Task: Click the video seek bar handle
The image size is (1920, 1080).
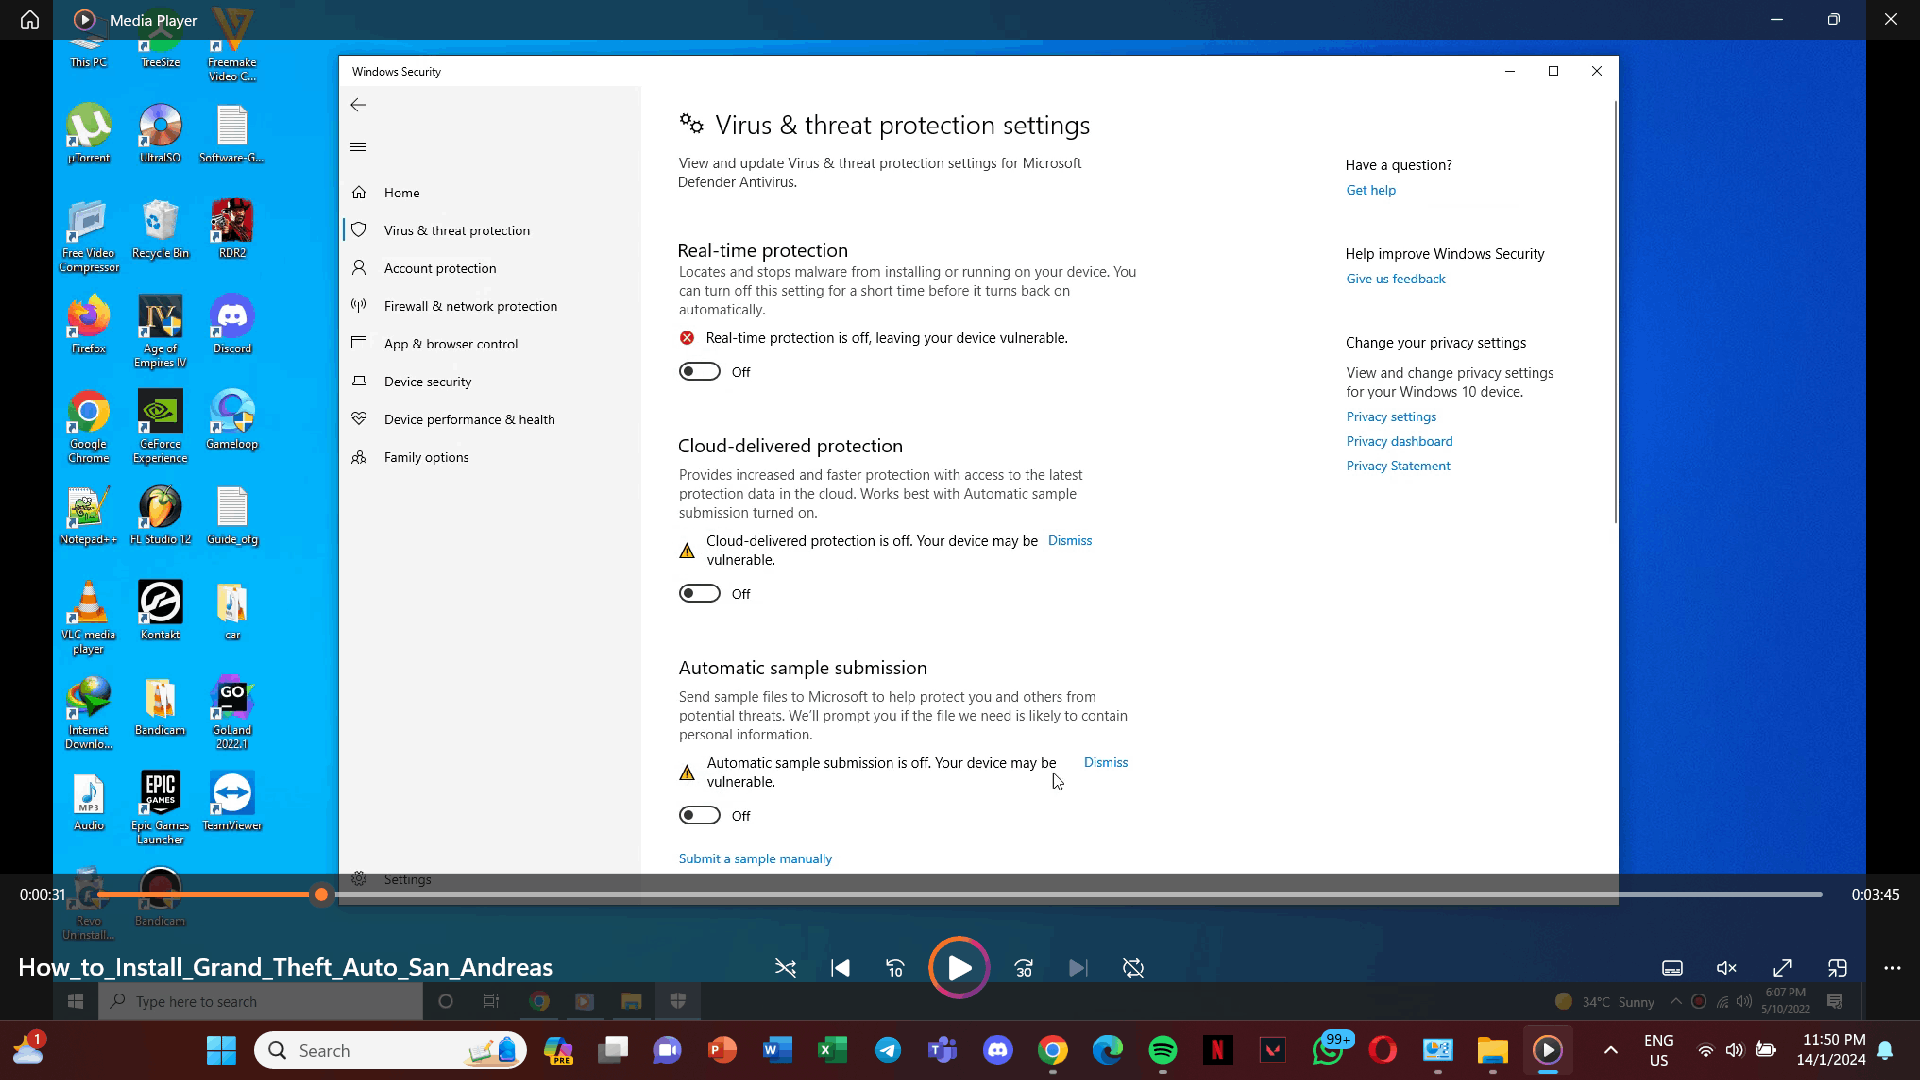Action: pos(321,895)
